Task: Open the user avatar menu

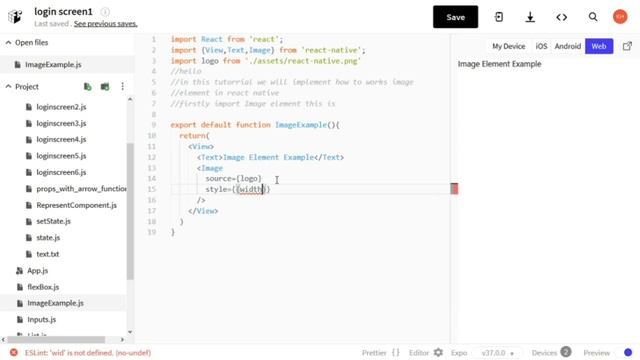Action: tap(620, 17)
